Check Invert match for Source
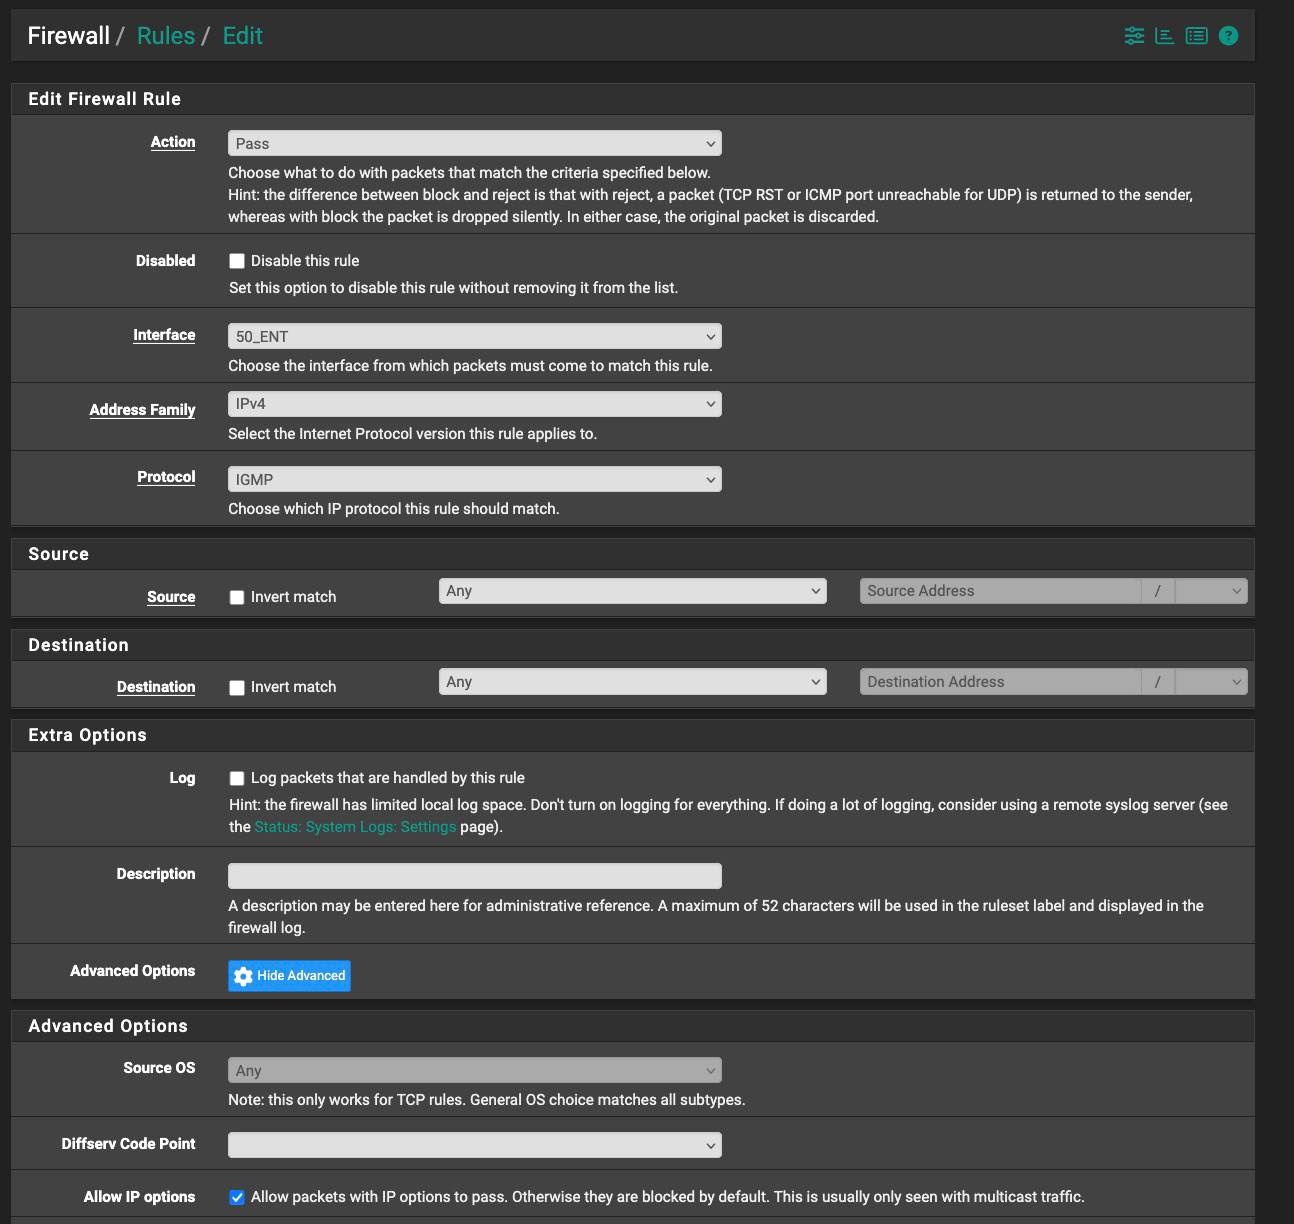 (236, 596)
